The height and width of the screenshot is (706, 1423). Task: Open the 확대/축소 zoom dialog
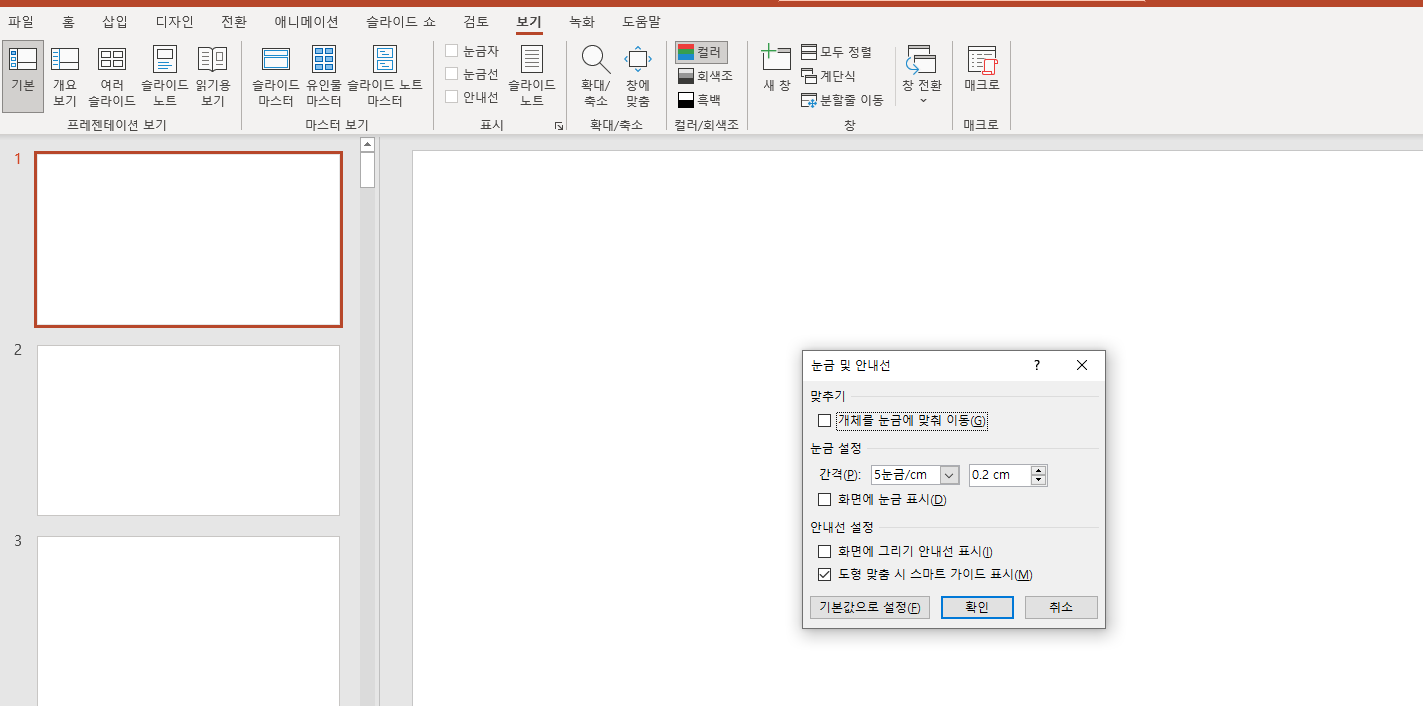point(595,72)
